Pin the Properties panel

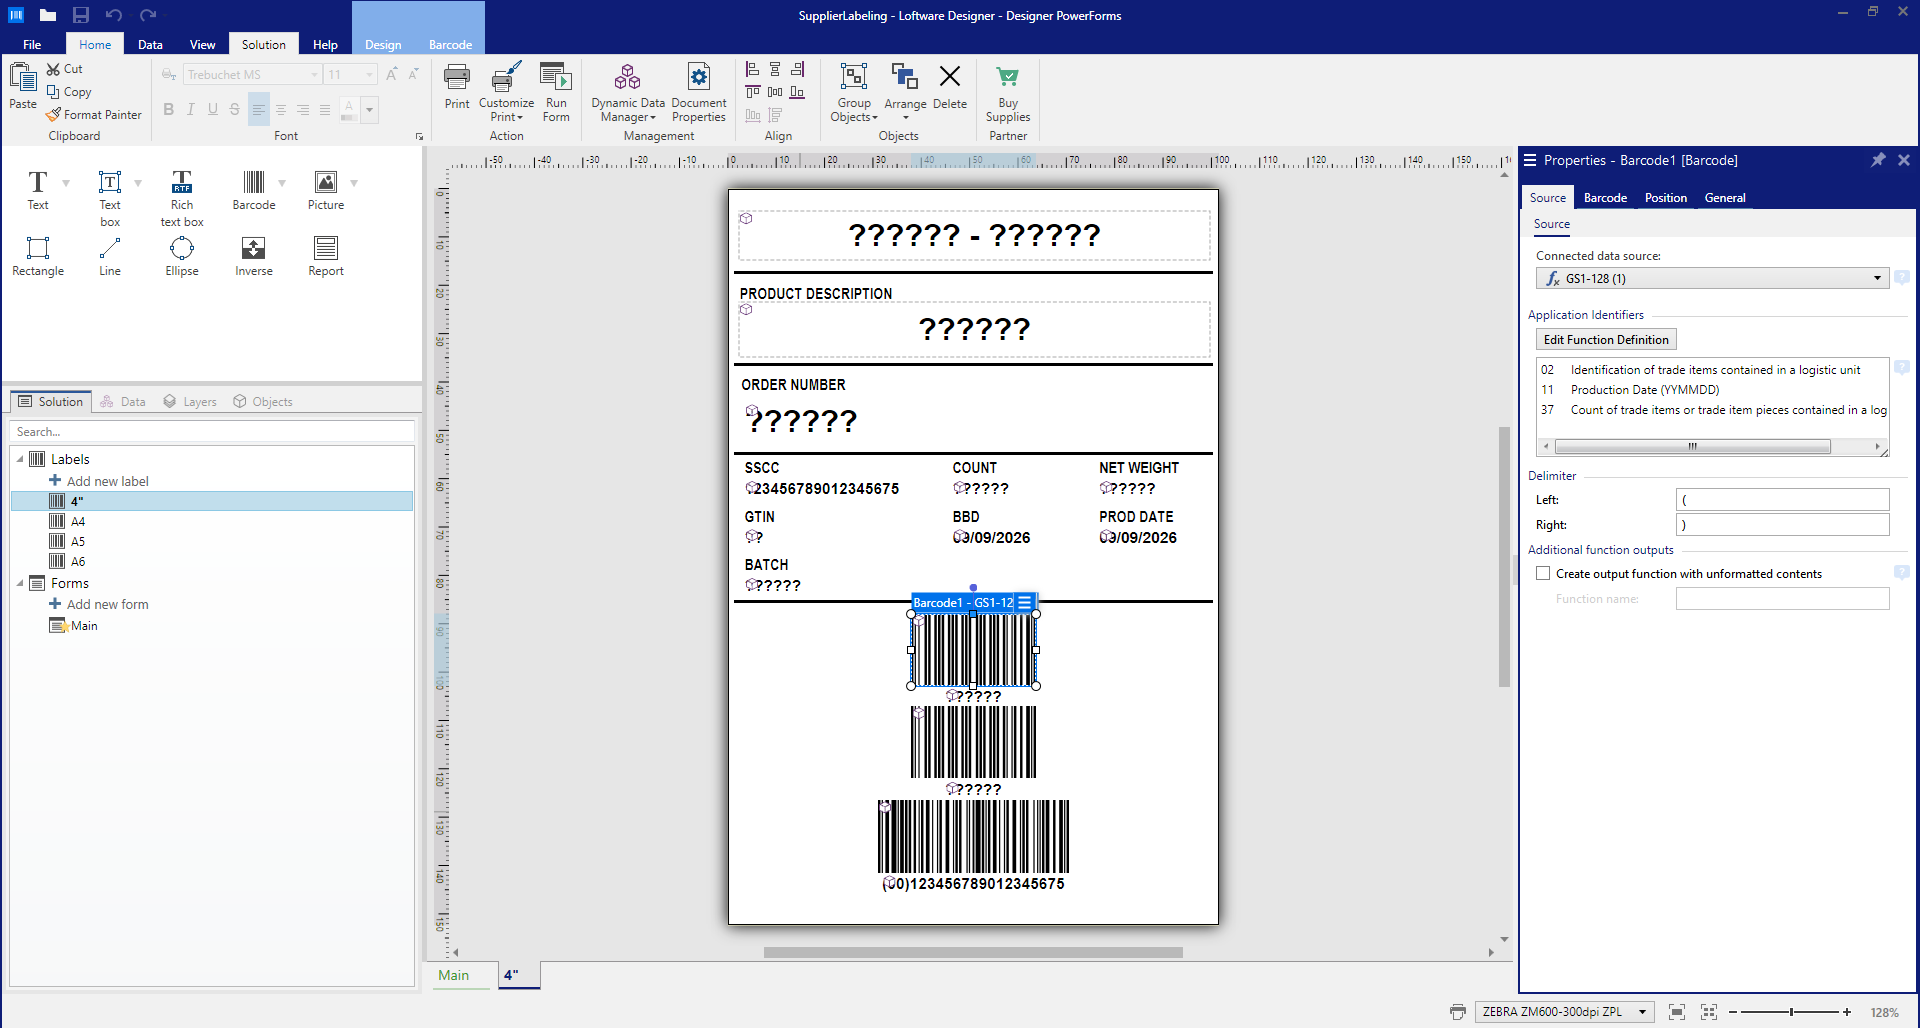[1878, 160]
